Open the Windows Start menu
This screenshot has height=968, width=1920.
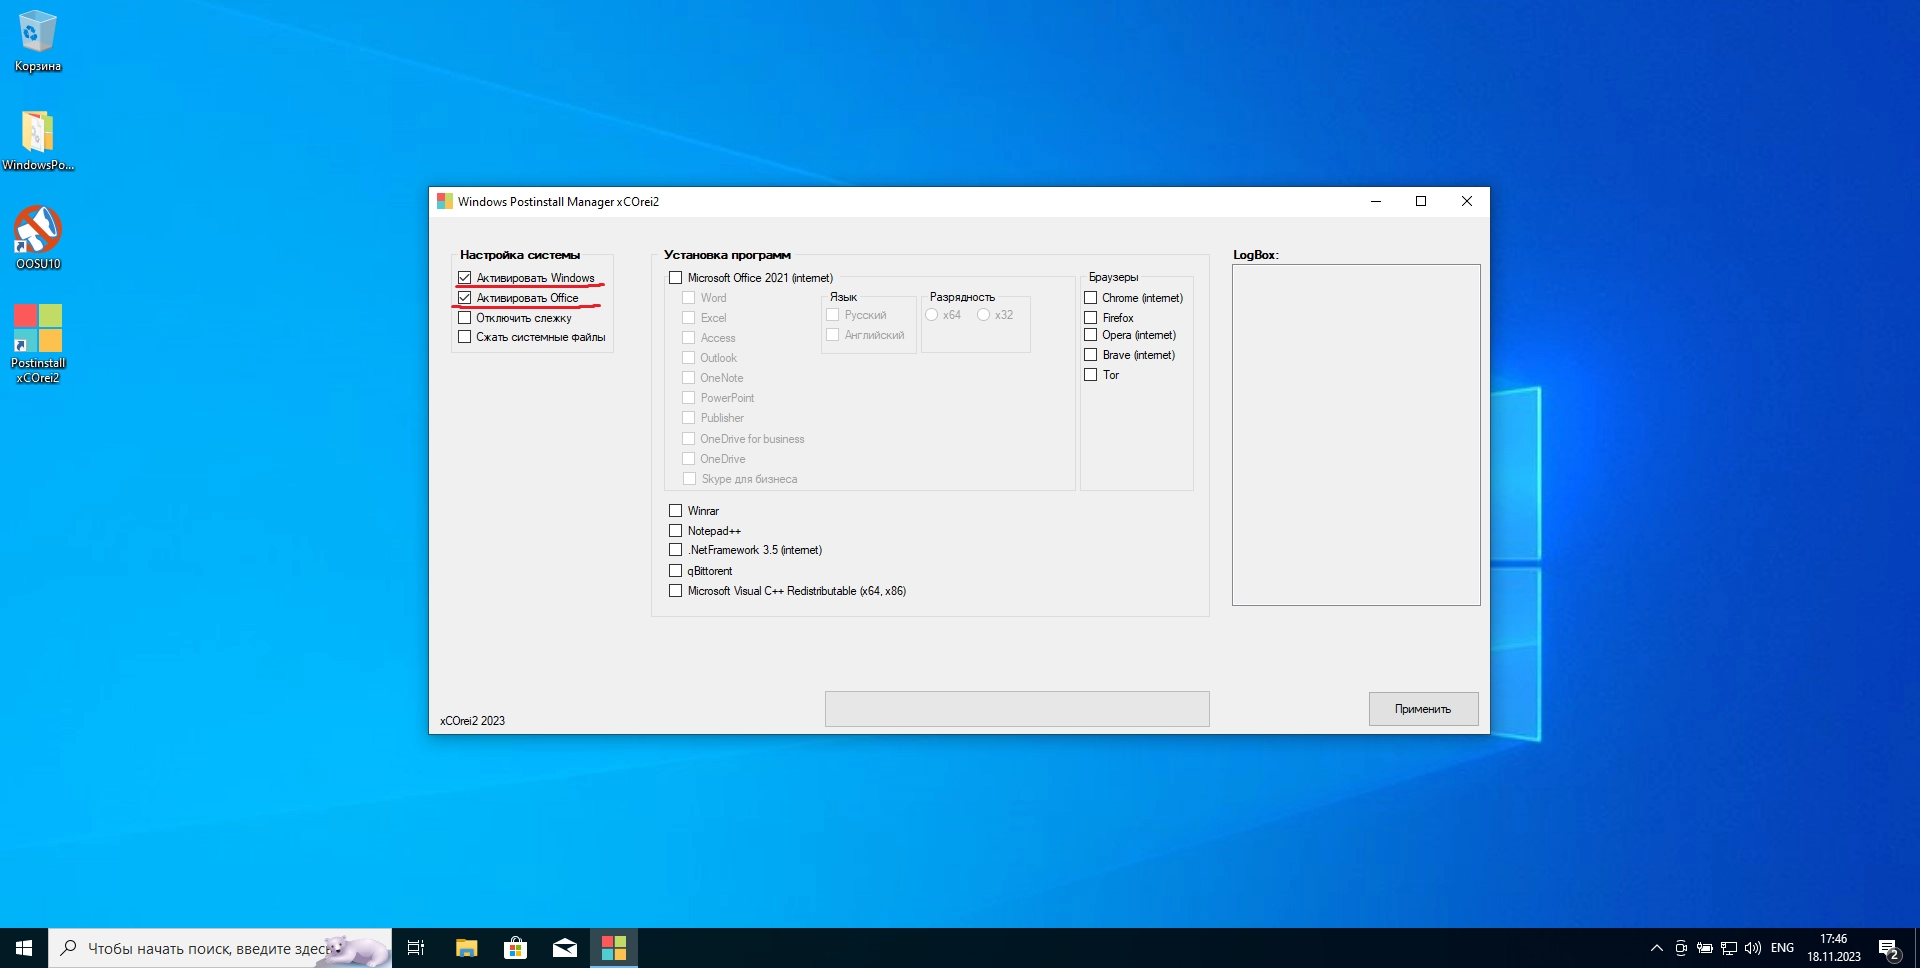click(x=24, y=948)
